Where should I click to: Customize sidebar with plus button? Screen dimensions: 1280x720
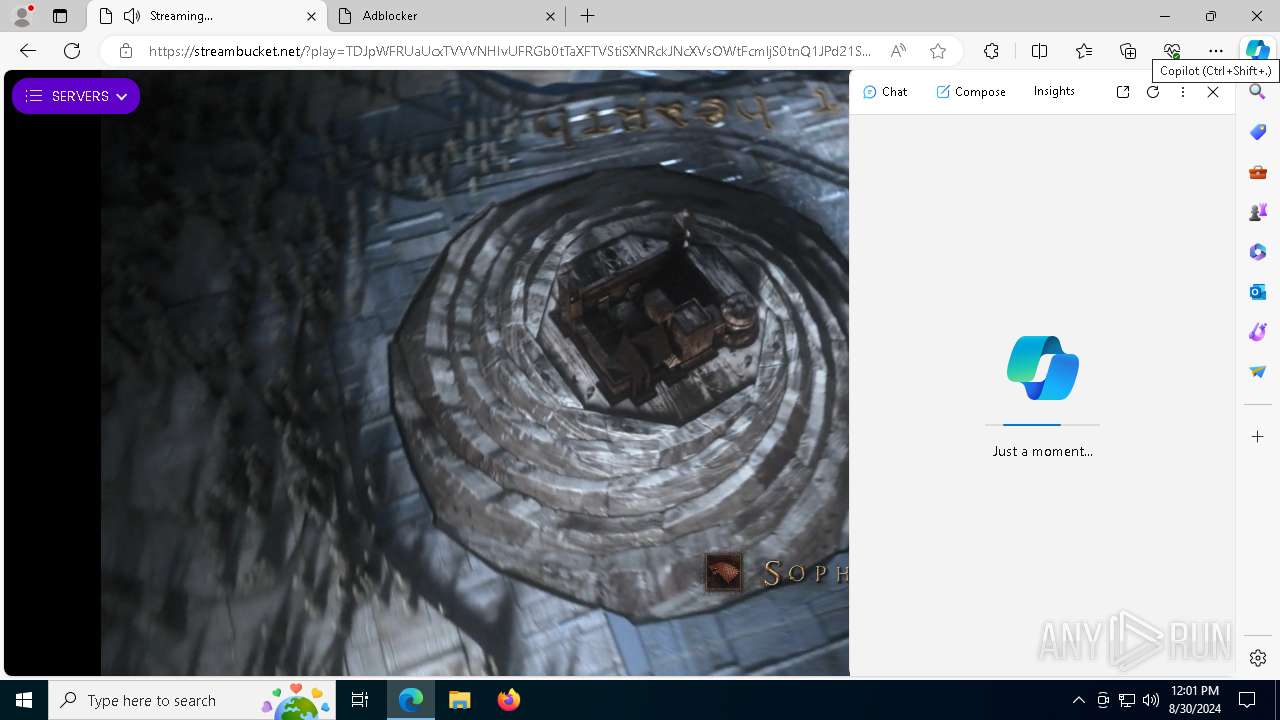[x=1258, y=437]
